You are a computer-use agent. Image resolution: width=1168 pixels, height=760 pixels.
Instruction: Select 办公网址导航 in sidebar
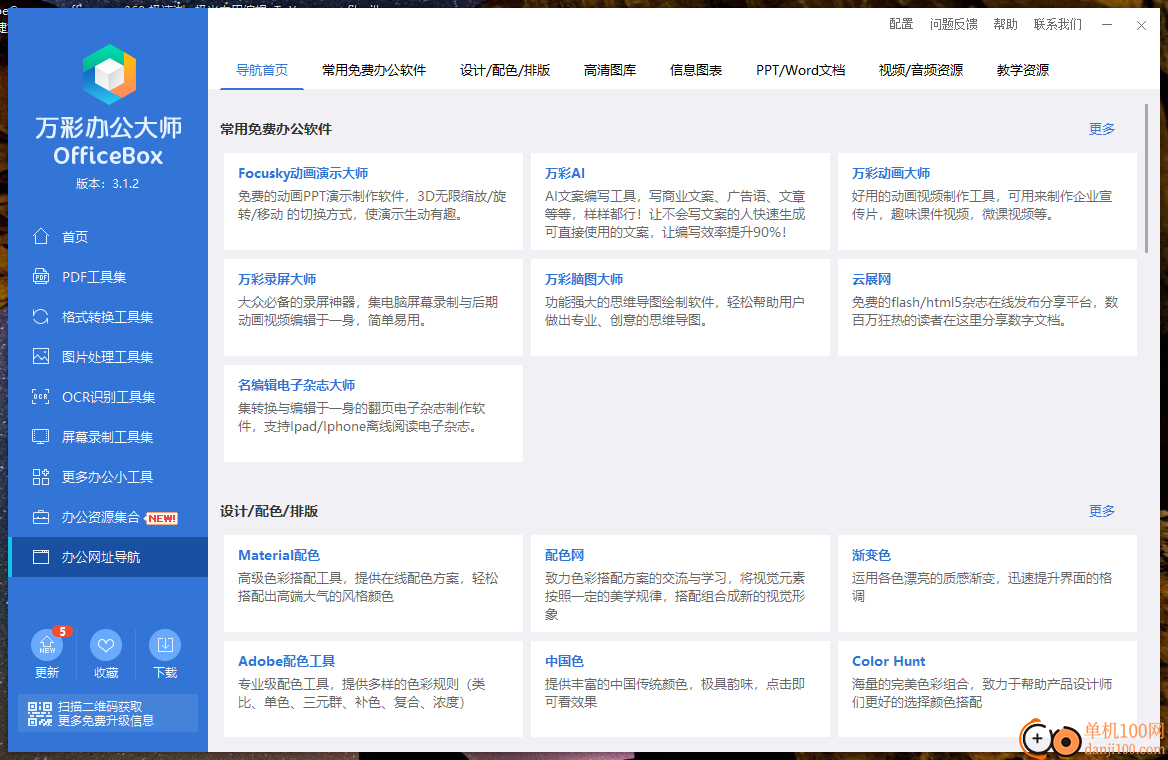[x=109, y=557]
